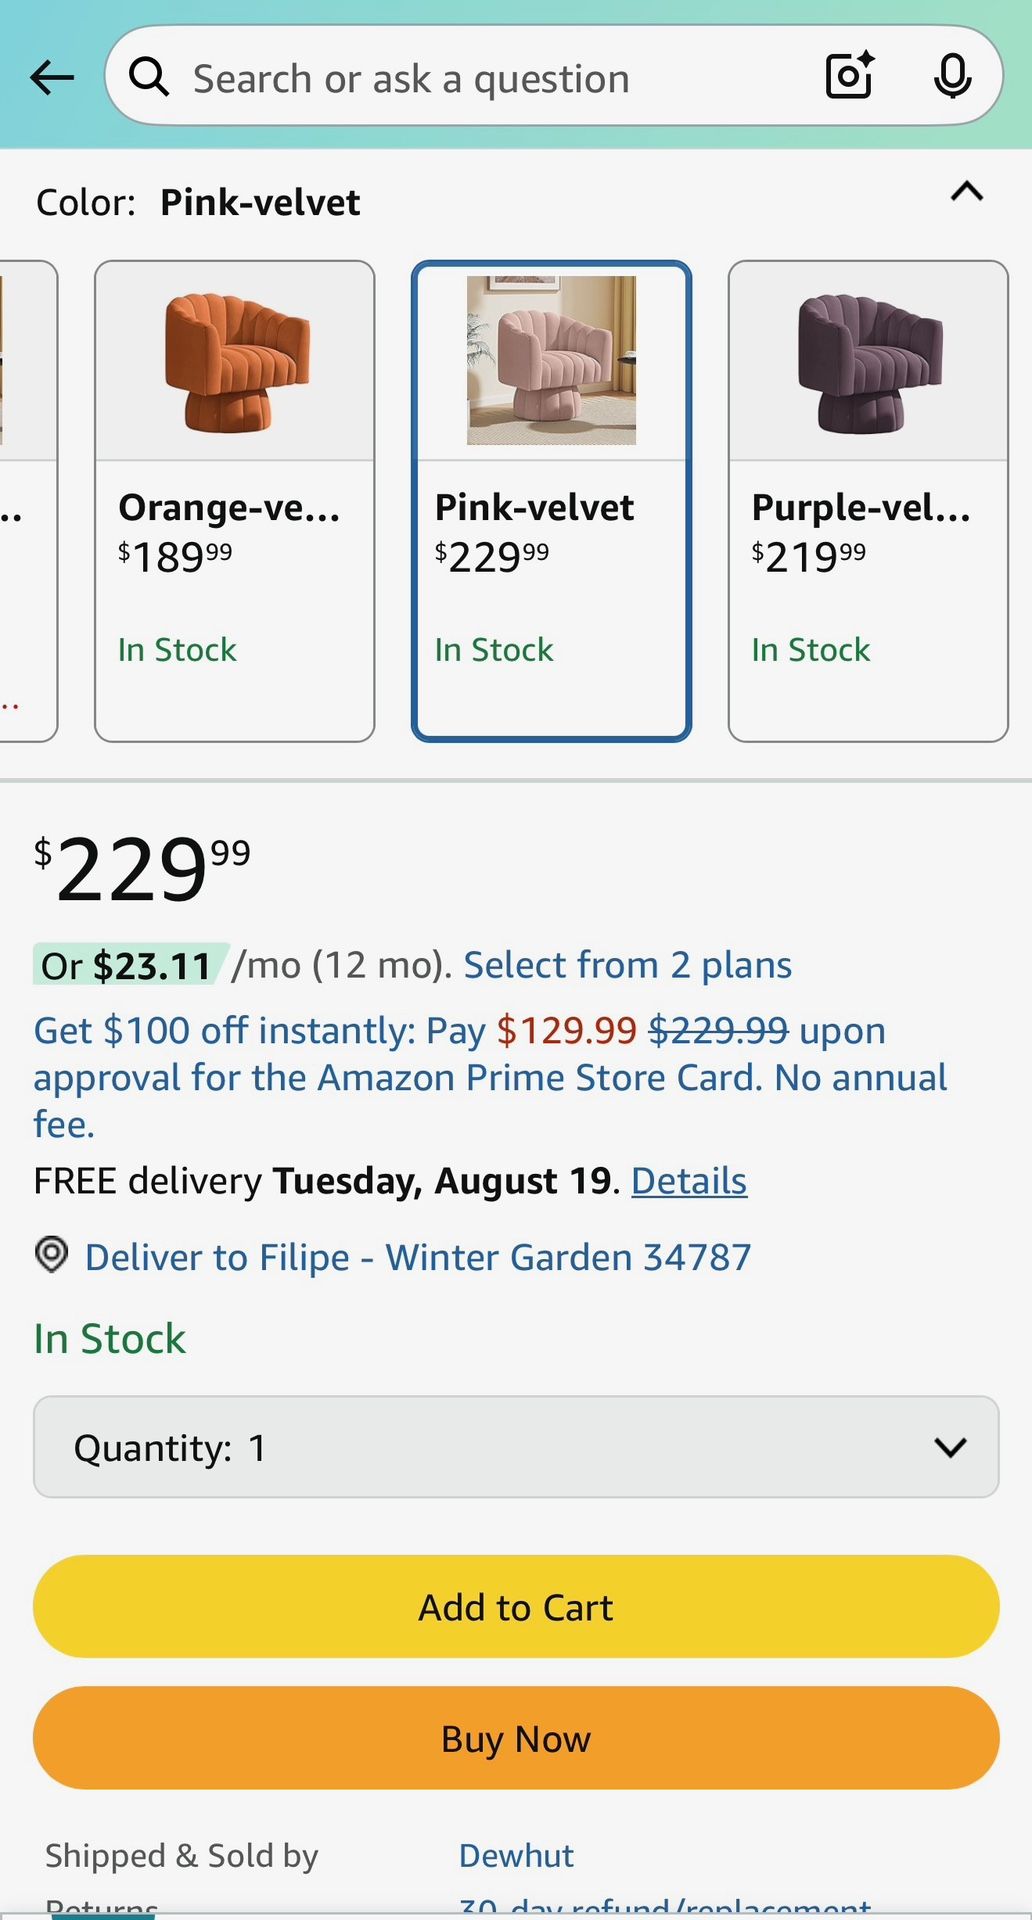The image size is (1032, 1920).
Task: Tap the Amazon Prime Store Card offer
Action: [490, 1078]
